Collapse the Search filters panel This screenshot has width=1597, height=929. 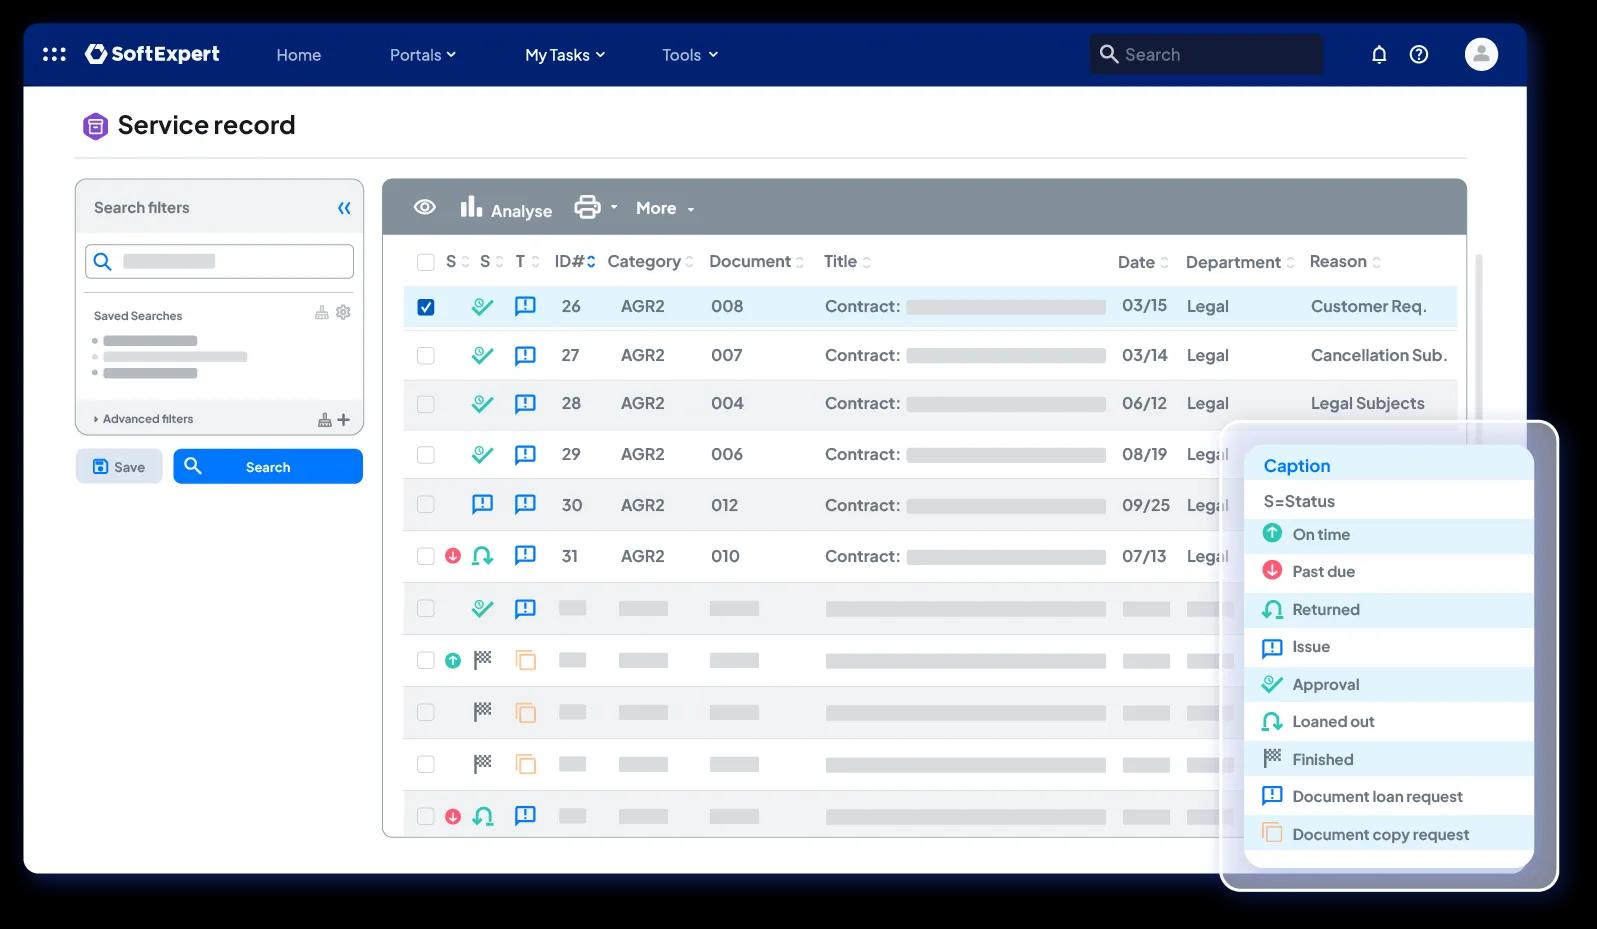coord(344,208)
